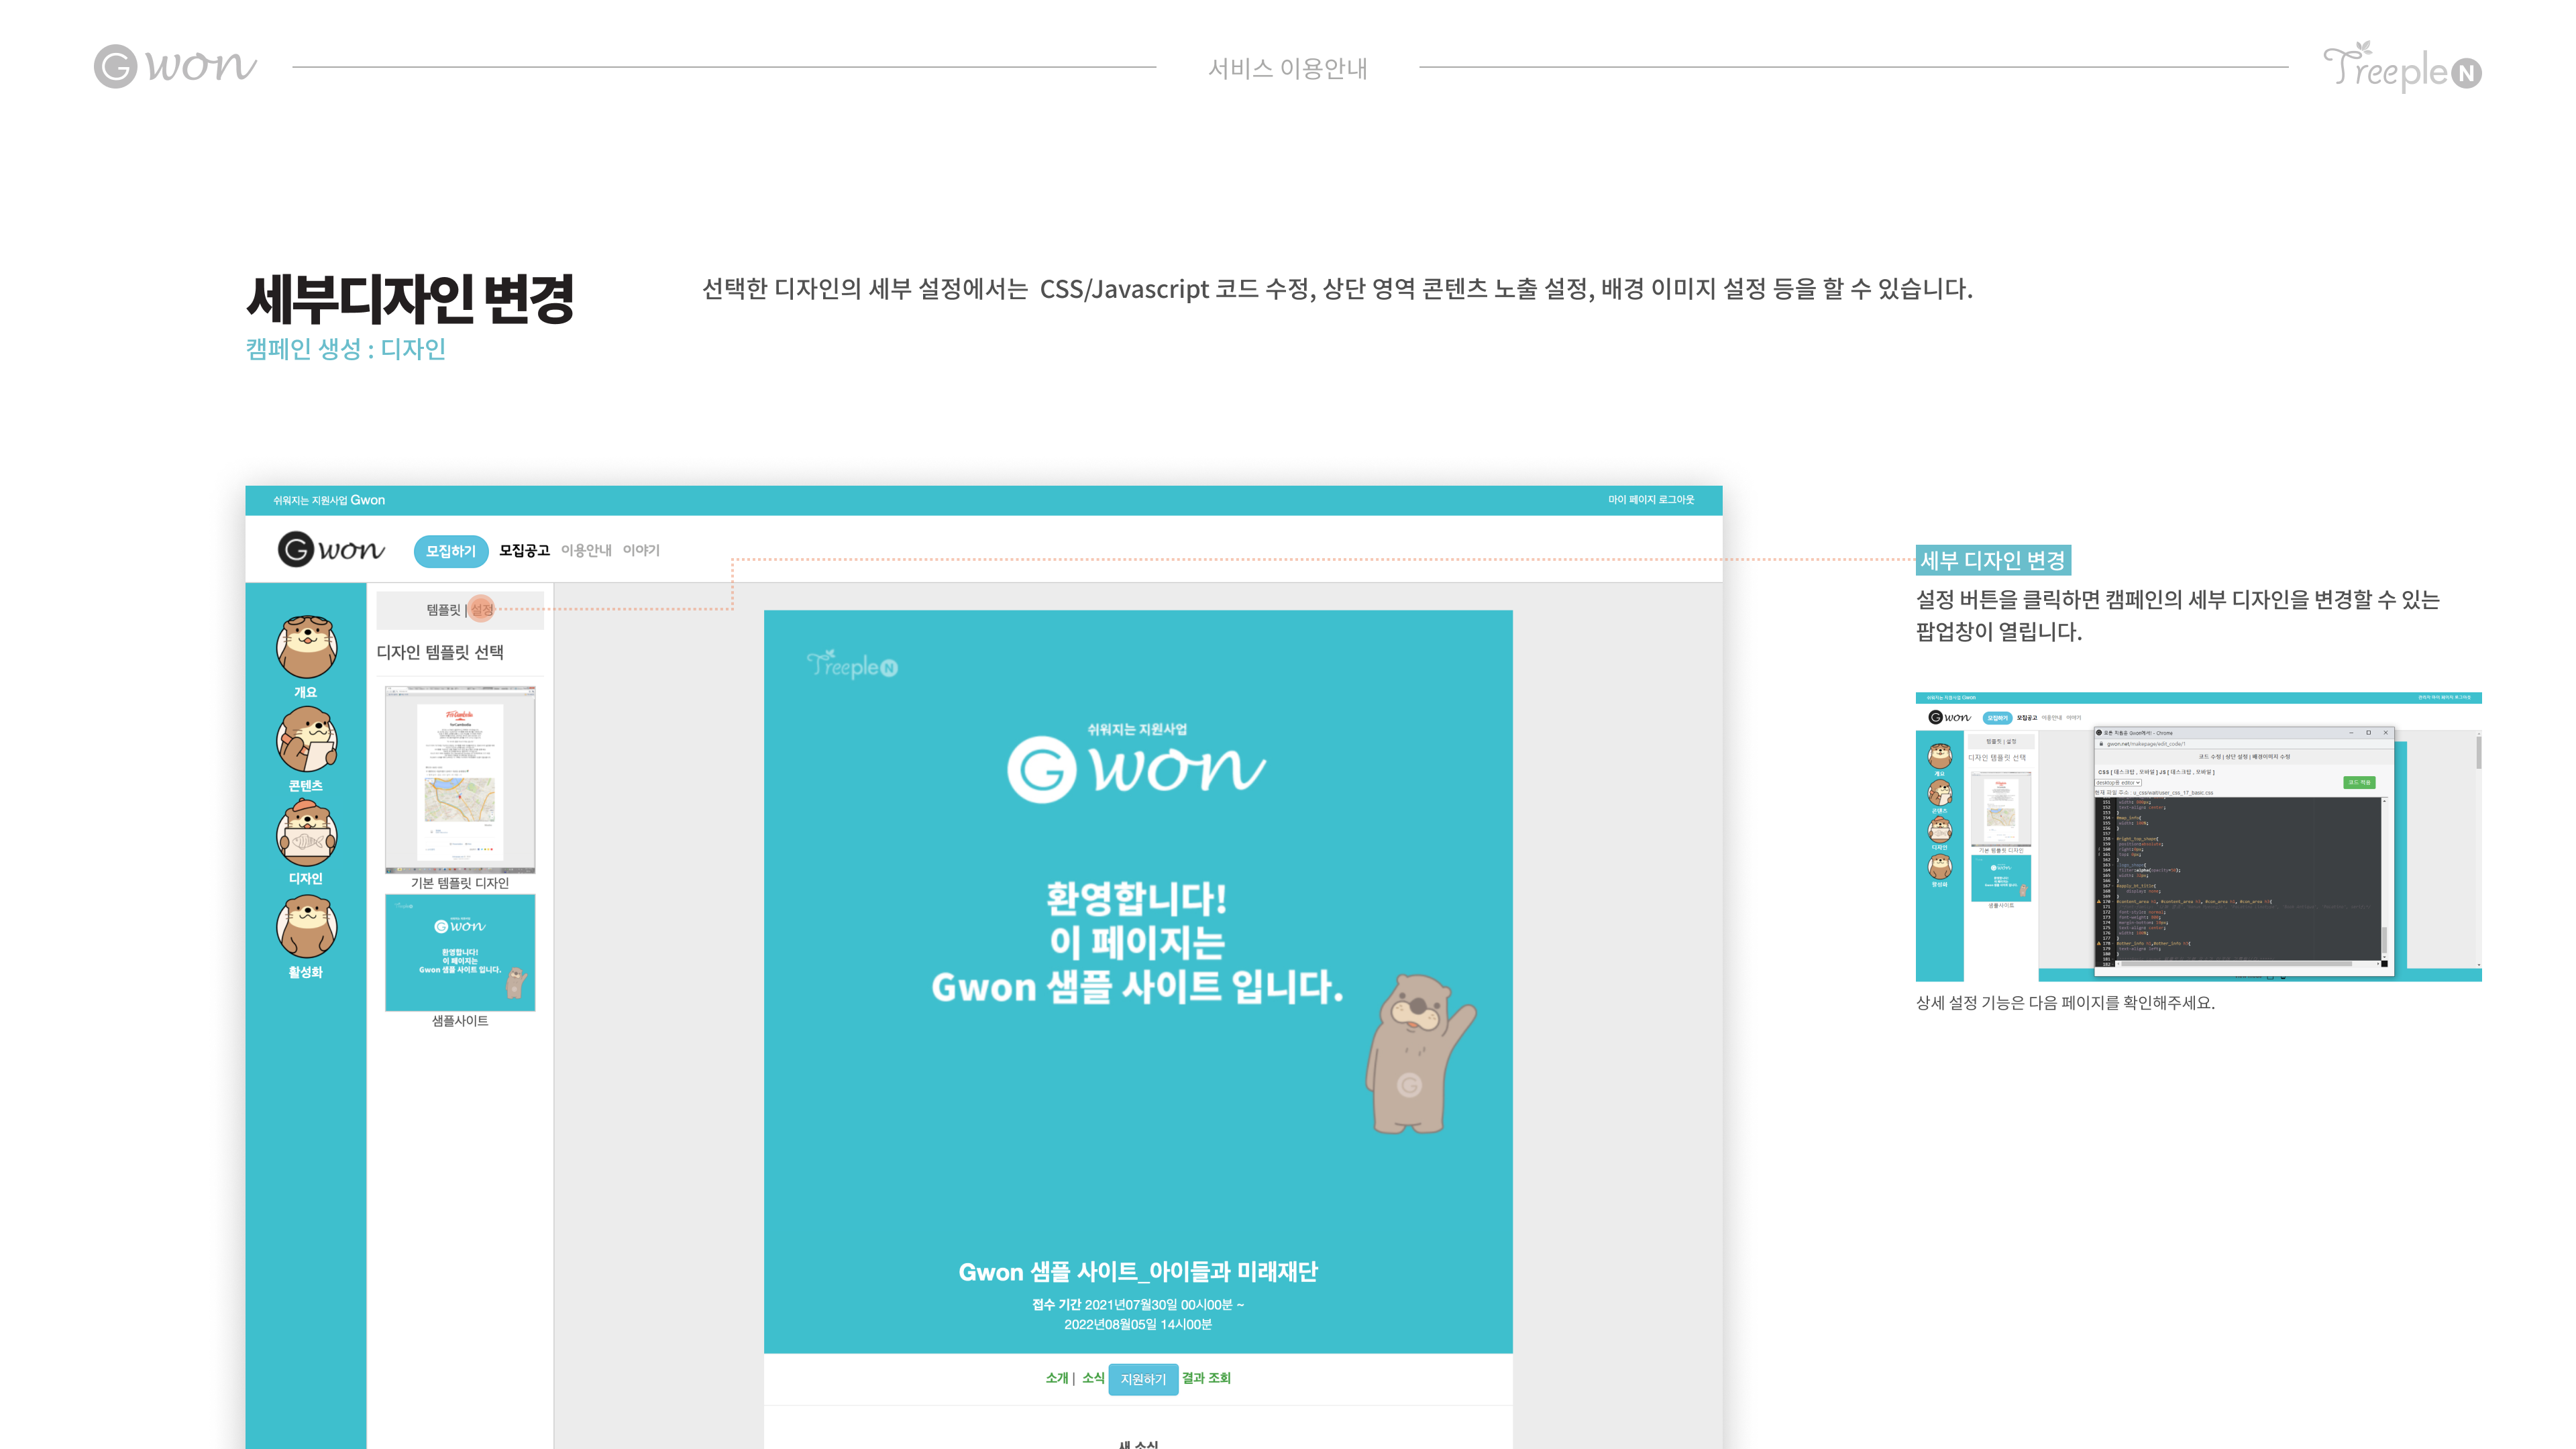This screenshot has height=1449, width=2576.
Task: Open the 이용안내 menu item in the large screenshot
Action: point(586,551)
